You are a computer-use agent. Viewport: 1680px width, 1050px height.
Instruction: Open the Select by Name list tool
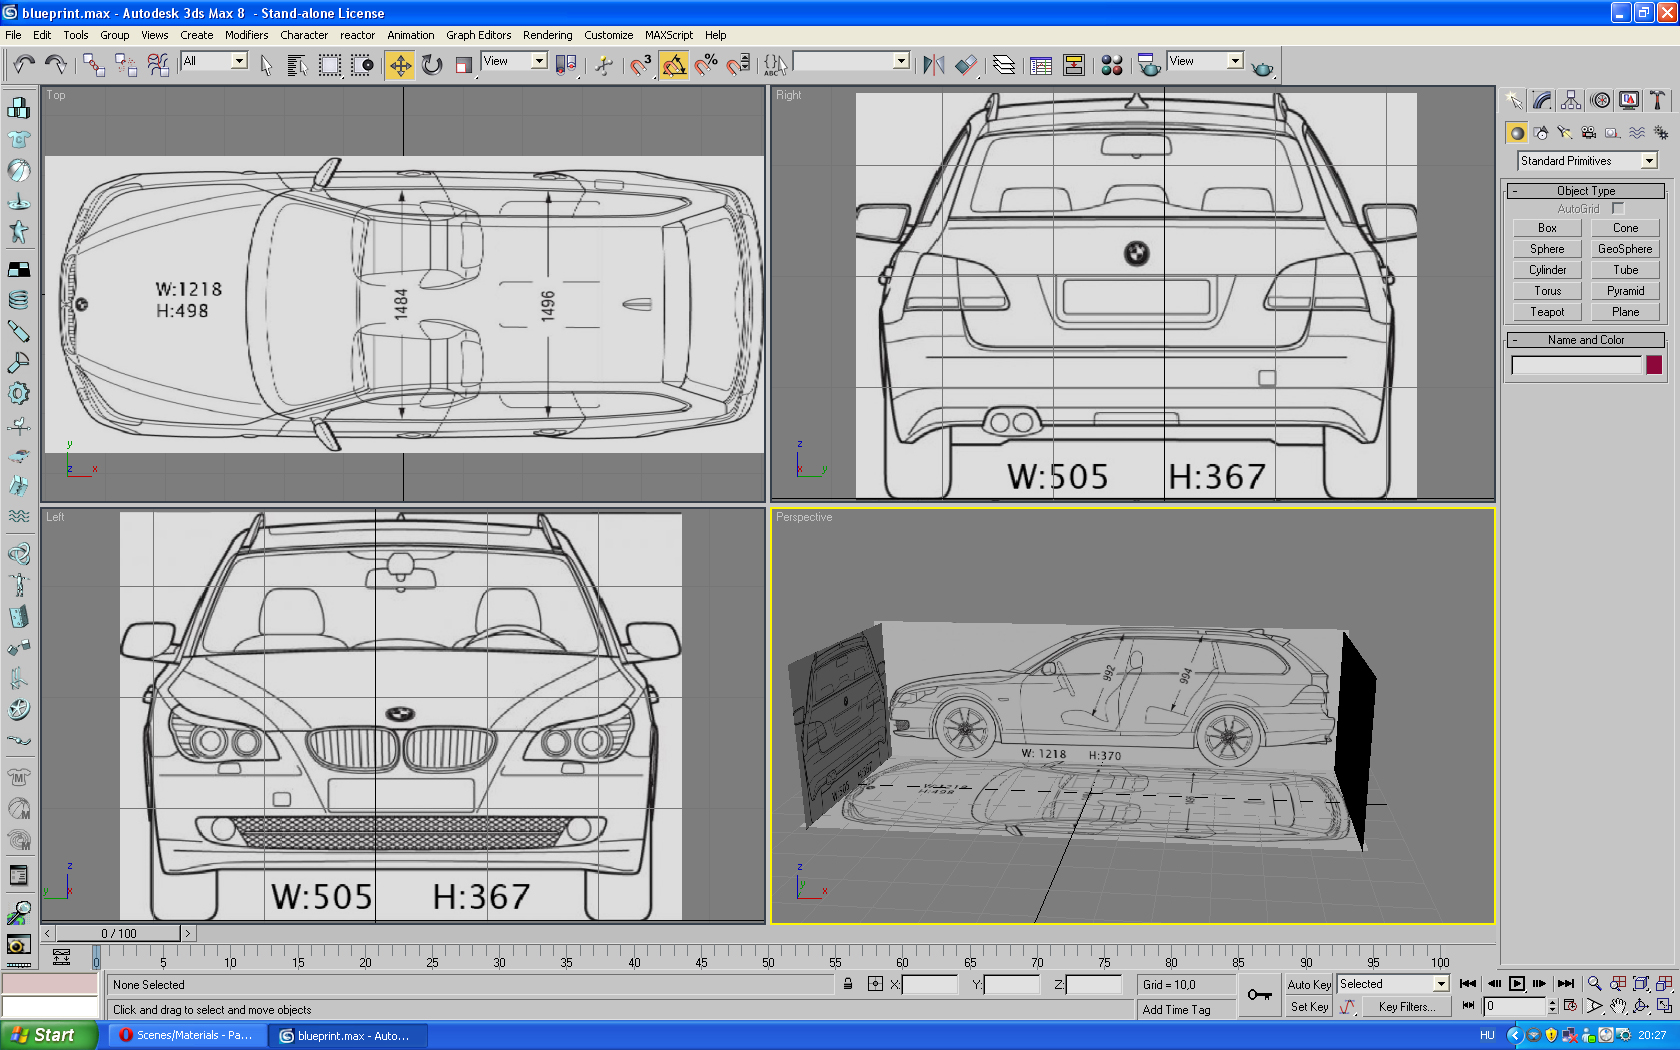click(297, 65)
